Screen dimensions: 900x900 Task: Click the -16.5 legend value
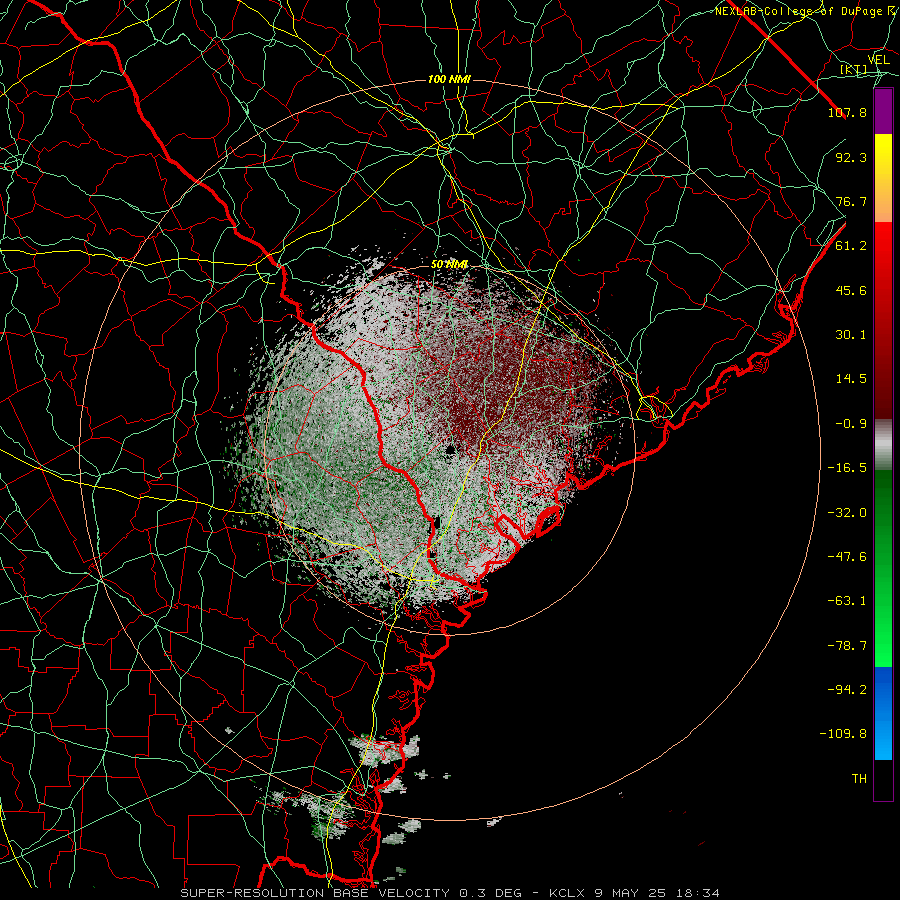coord(847,468)
